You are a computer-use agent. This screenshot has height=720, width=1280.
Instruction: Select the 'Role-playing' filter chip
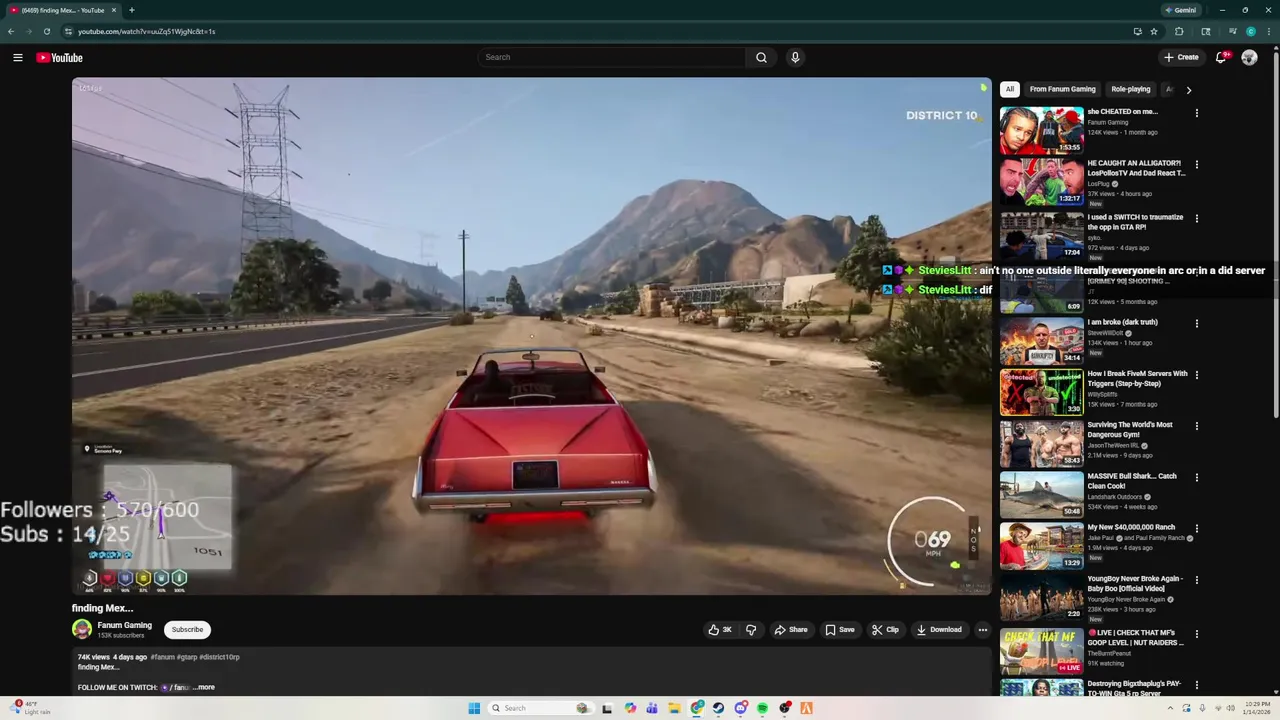point(1131,89)
